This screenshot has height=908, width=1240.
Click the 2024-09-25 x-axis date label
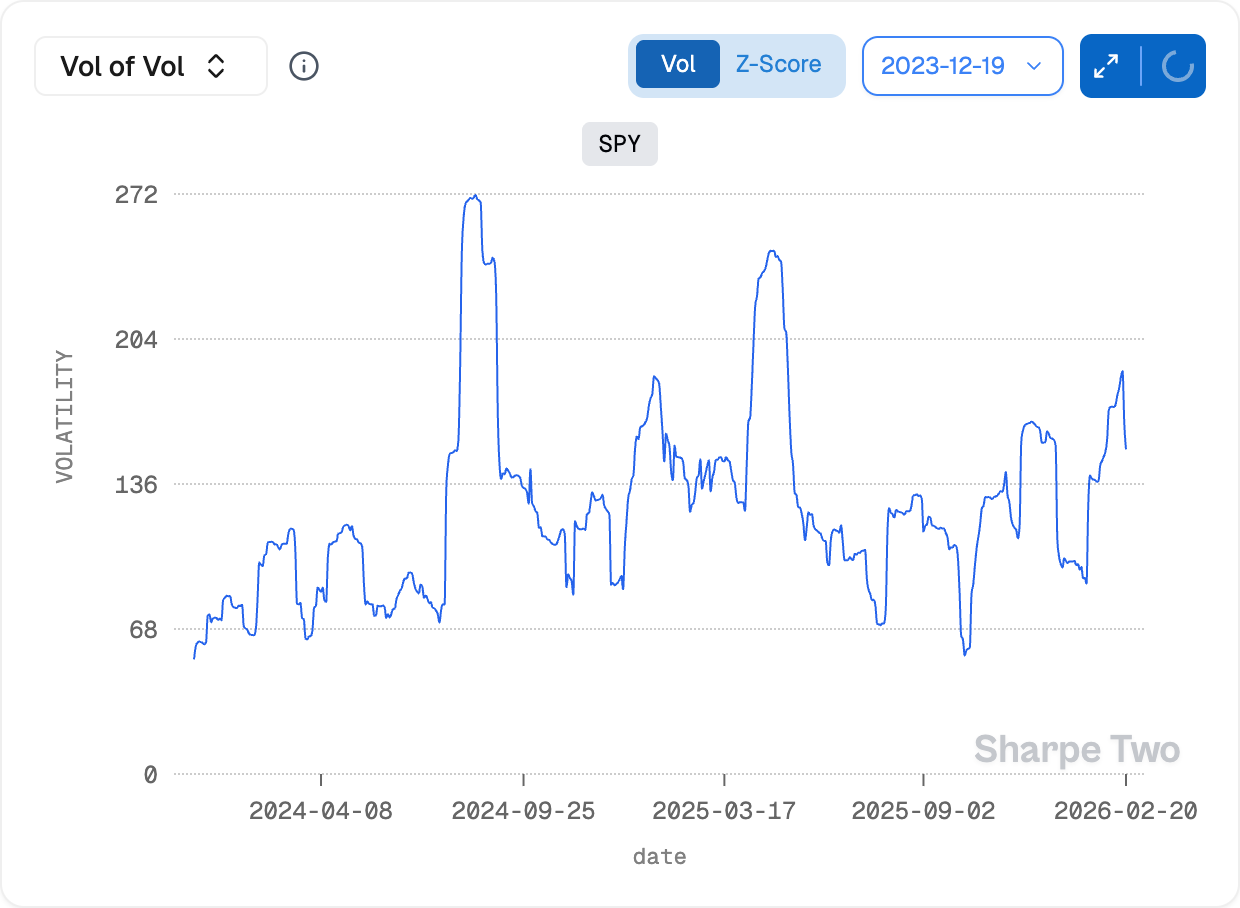[523, 811]
